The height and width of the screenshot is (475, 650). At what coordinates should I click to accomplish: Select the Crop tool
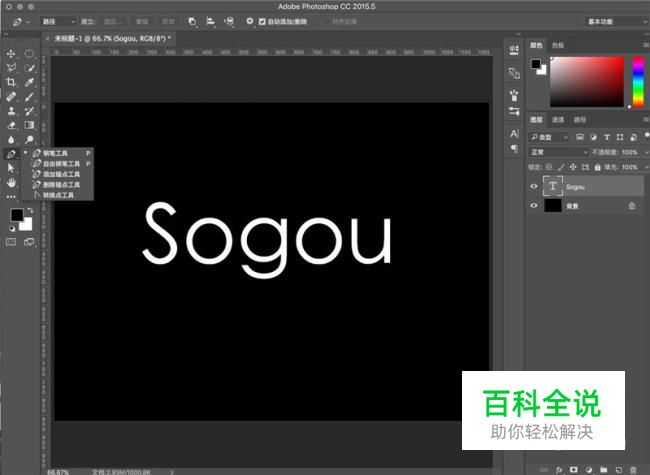11,82
